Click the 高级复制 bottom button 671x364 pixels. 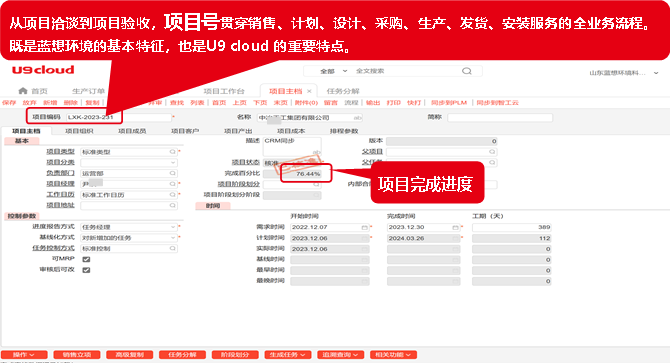pyautogui.click(x=130, y=355)
